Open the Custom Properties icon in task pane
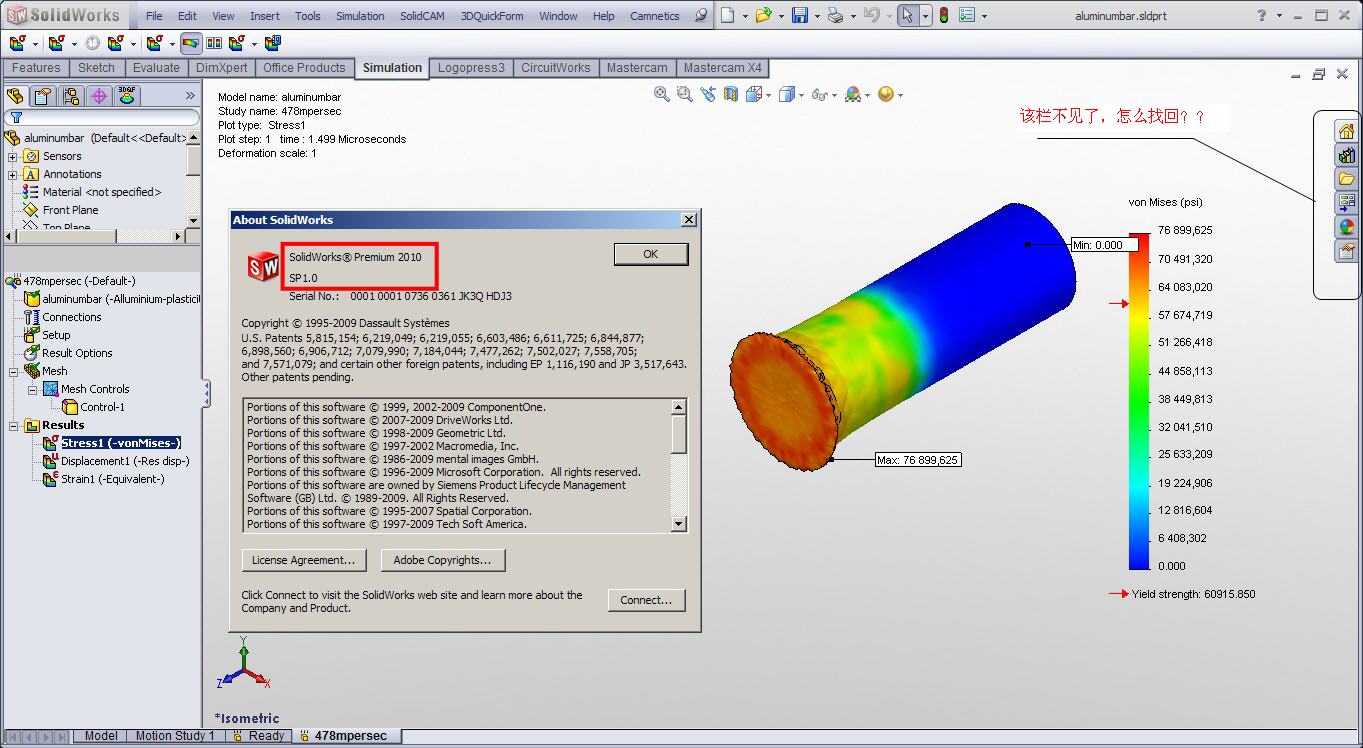The height and width of the screenshot is (748, 1363). (1346, 251)
